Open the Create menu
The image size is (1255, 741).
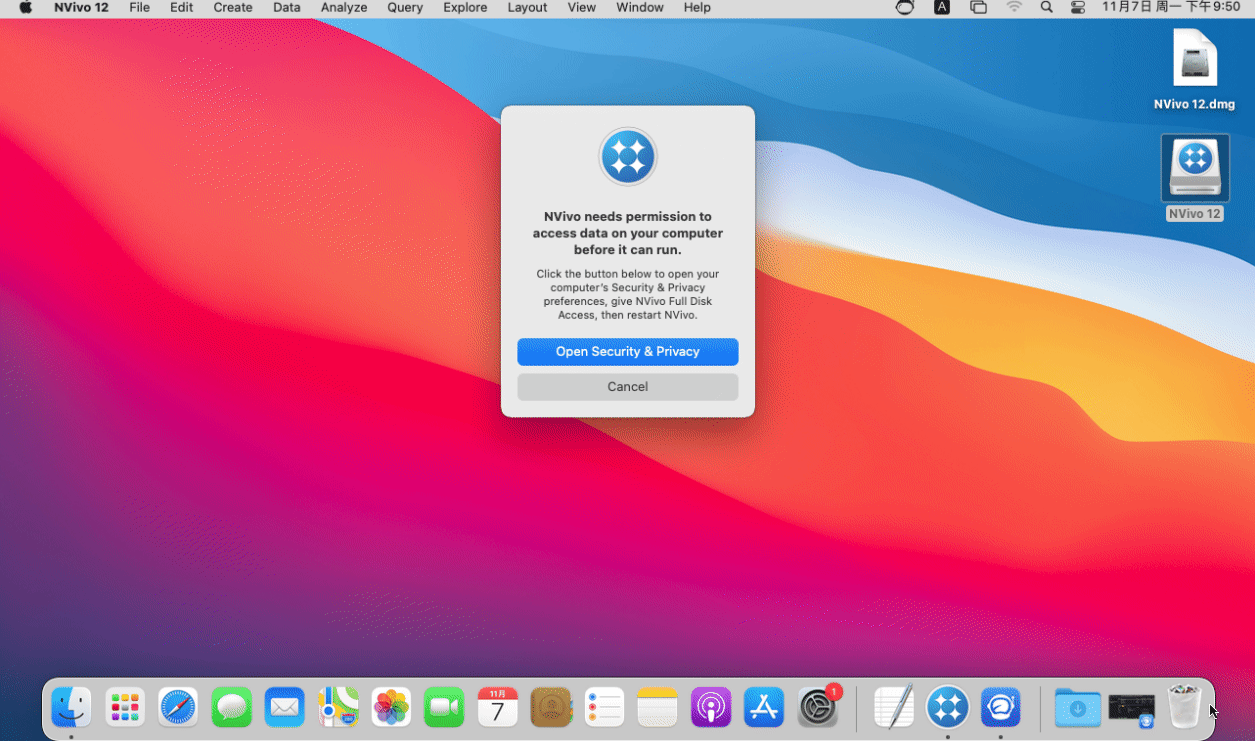[x=233, y=8]
